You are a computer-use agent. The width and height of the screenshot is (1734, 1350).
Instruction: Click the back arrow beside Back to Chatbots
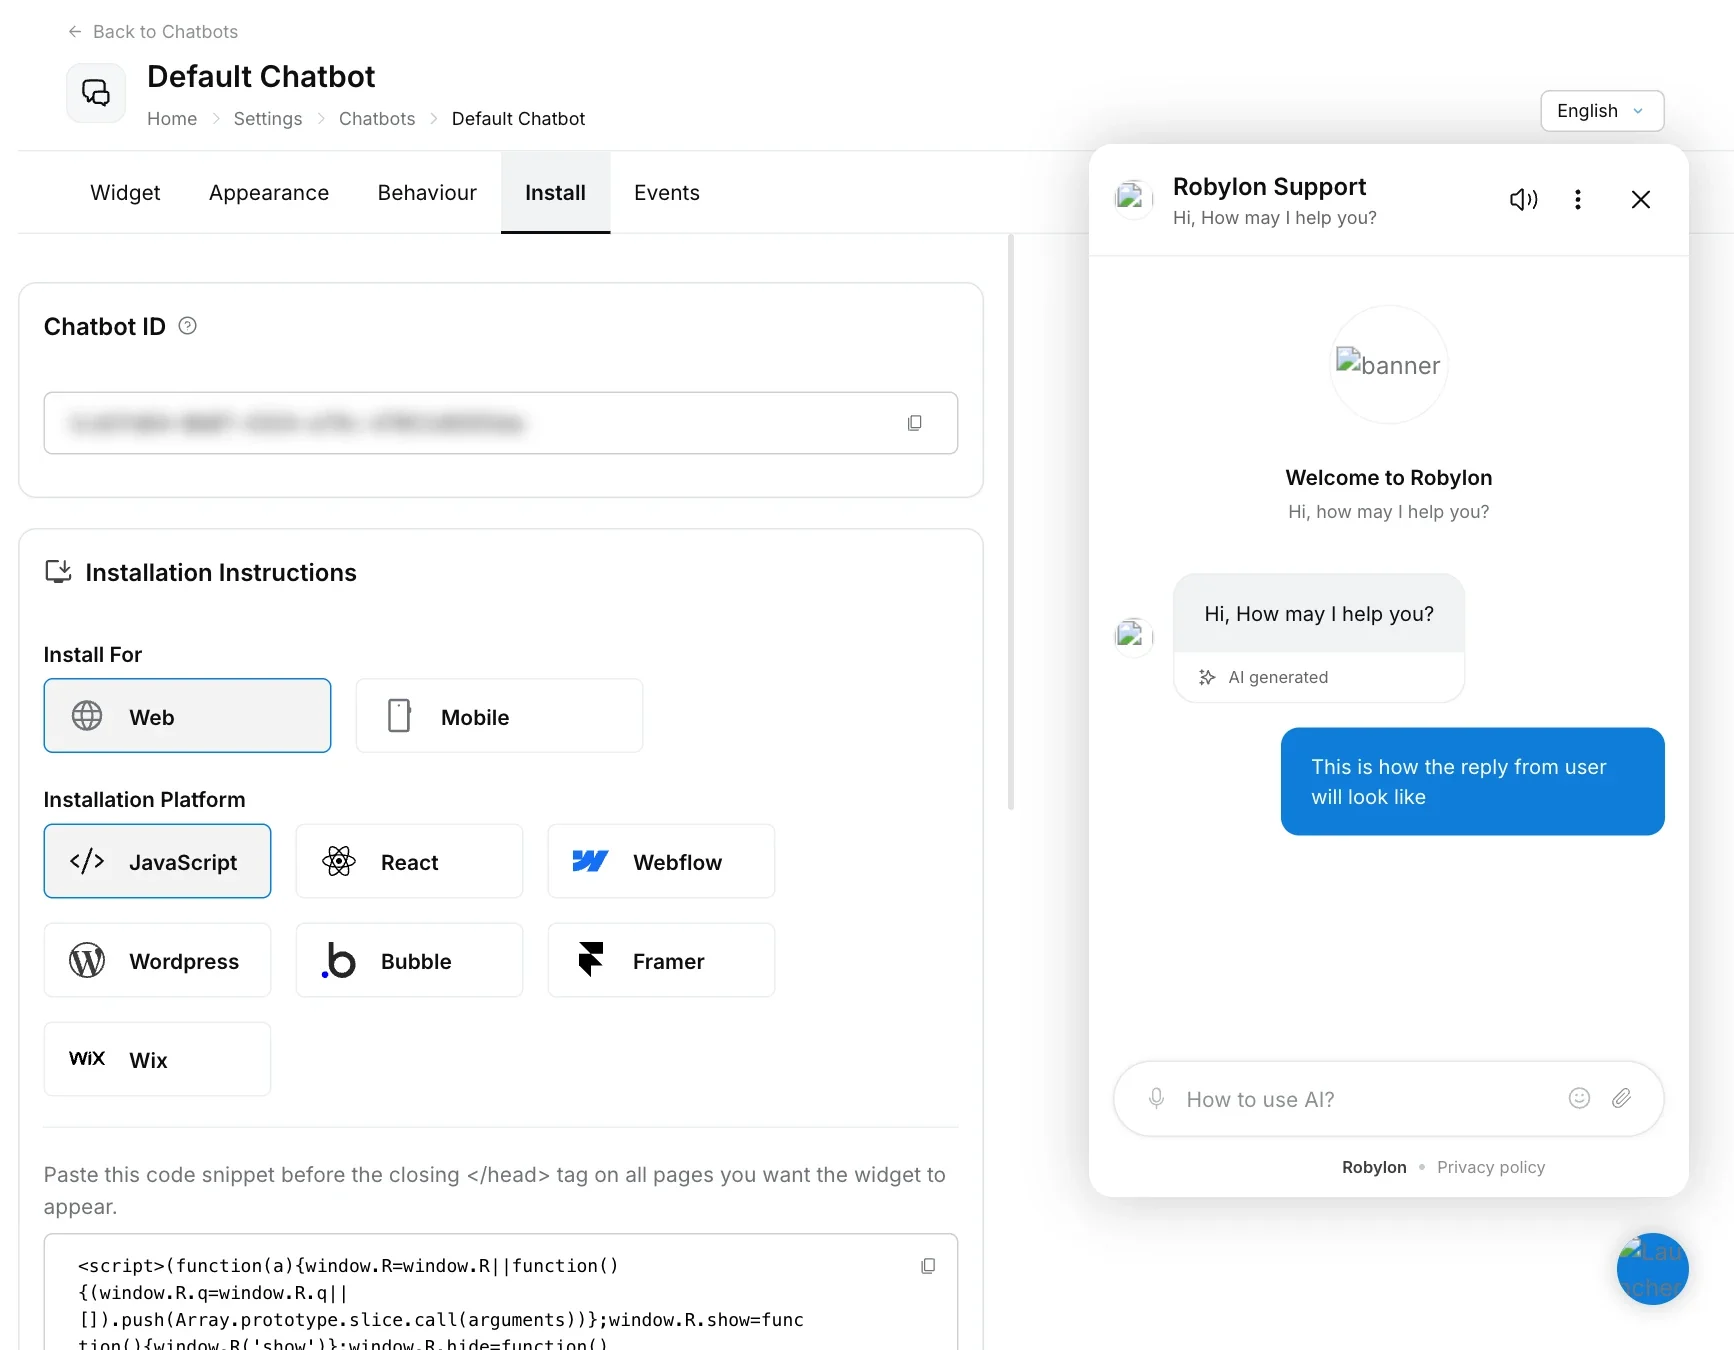click(74, 32)
